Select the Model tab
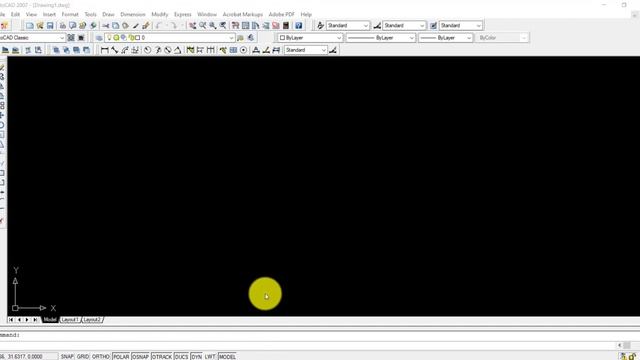 50,320
